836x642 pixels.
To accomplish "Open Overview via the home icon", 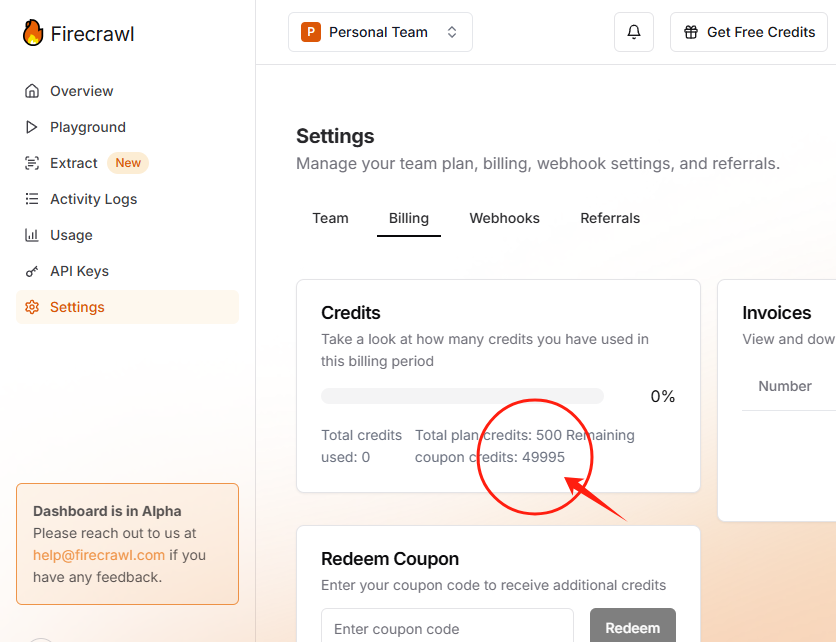I will [x=32, y=91].
